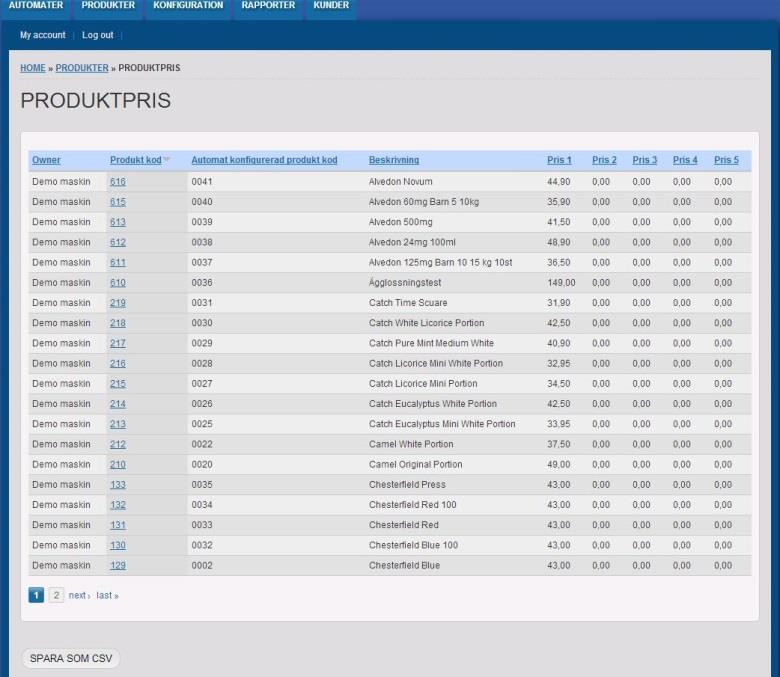
Task: Open product code 219 link
Action: [x=118, y=303]
